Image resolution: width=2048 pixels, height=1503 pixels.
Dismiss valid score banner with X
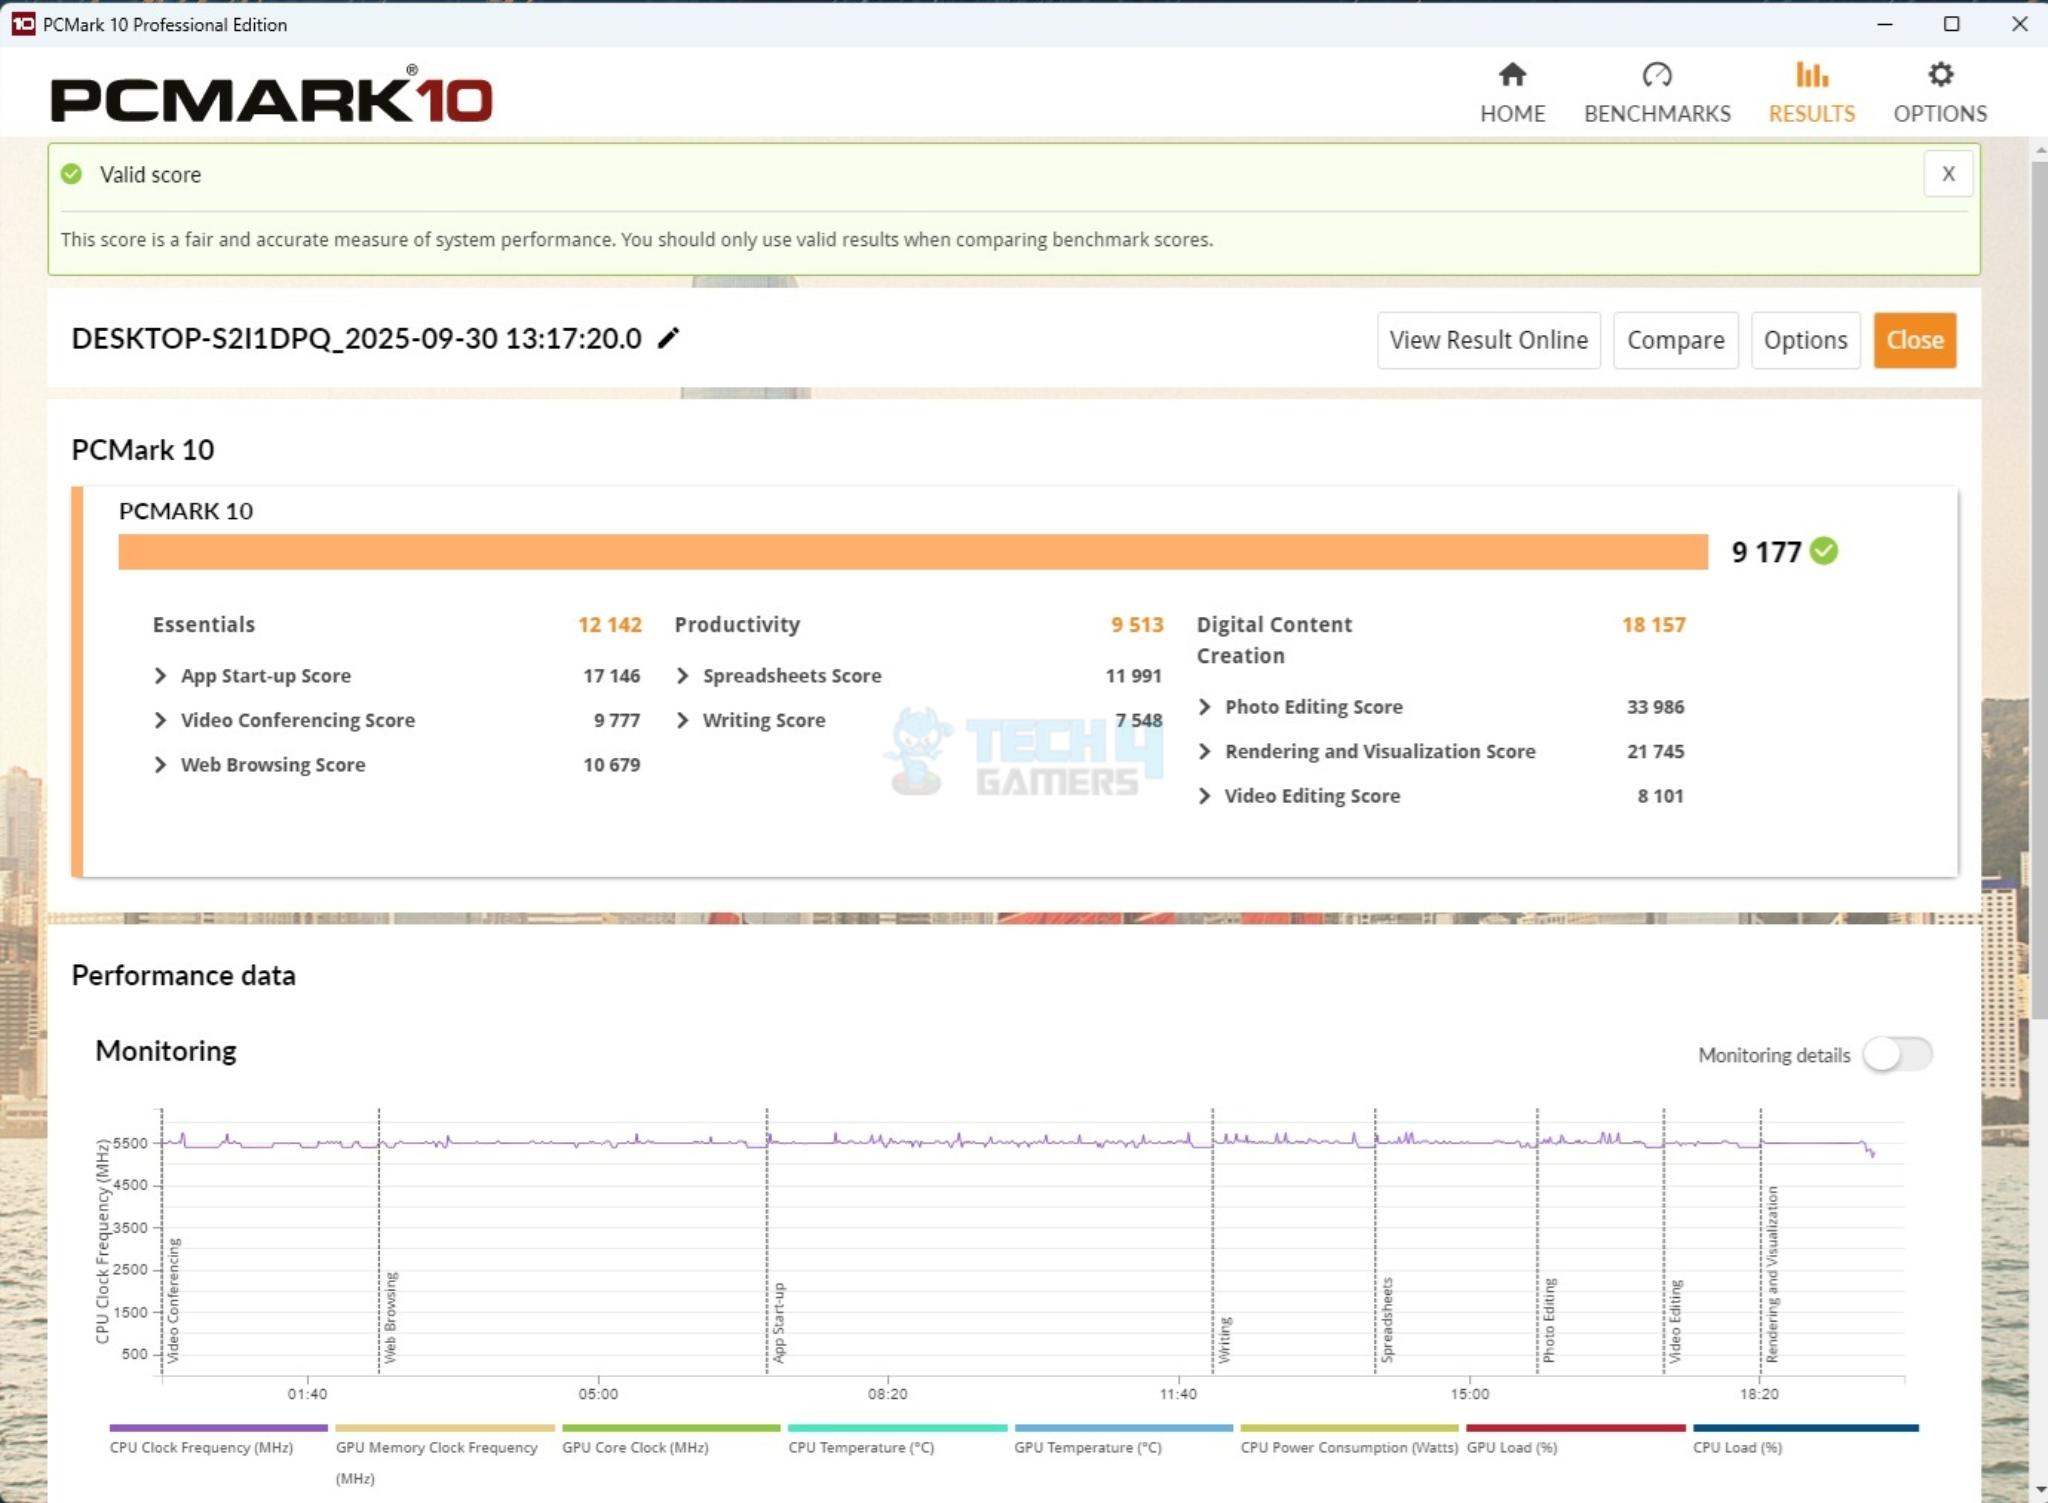tap(1947, 174)
